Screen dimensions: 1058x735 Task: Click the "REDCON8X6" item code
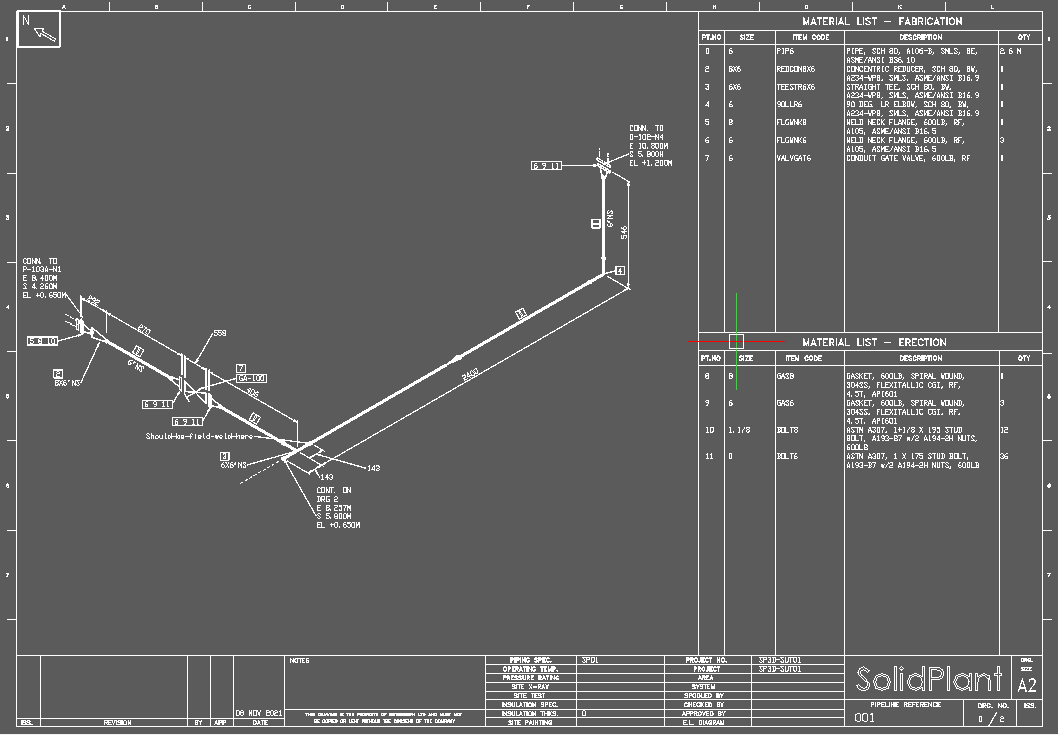(x=796, y=70)
